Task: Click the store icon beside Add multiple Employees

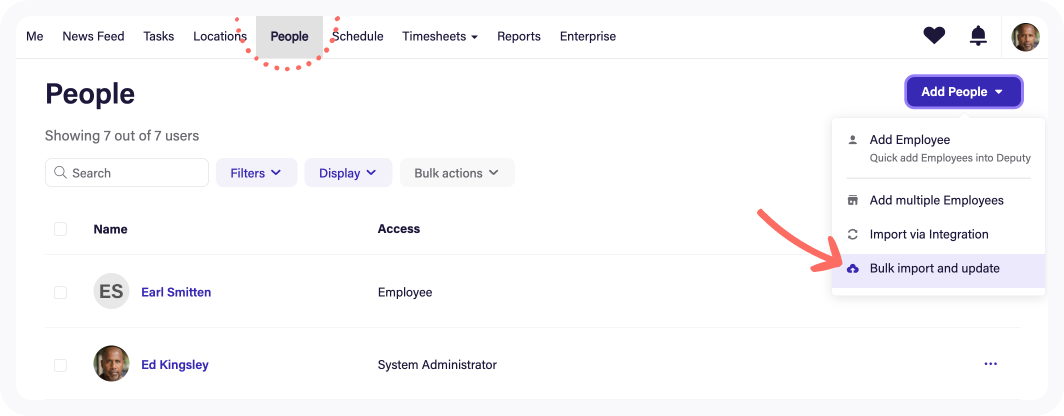Action: pos(853,200)
